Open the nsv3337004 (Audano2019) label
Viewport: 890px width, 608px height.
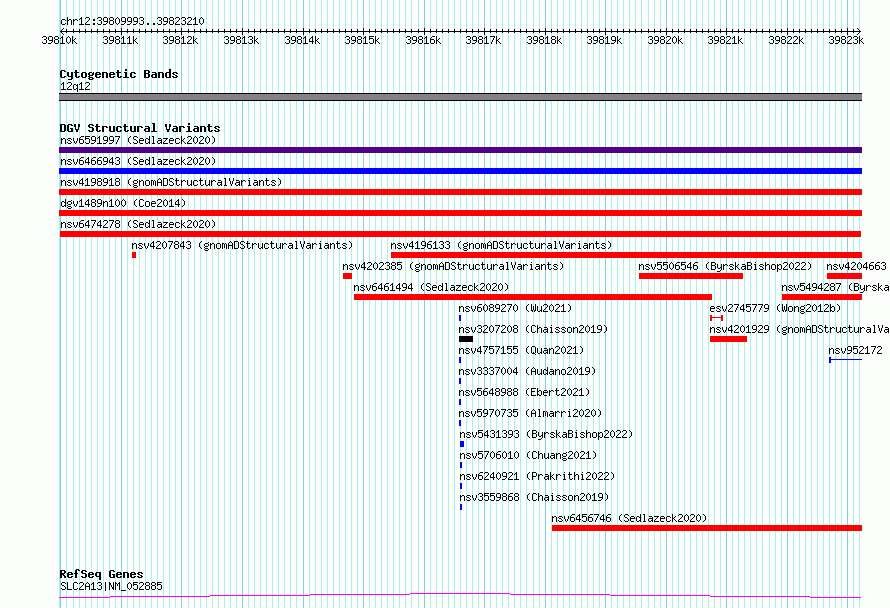coord(527,371)
